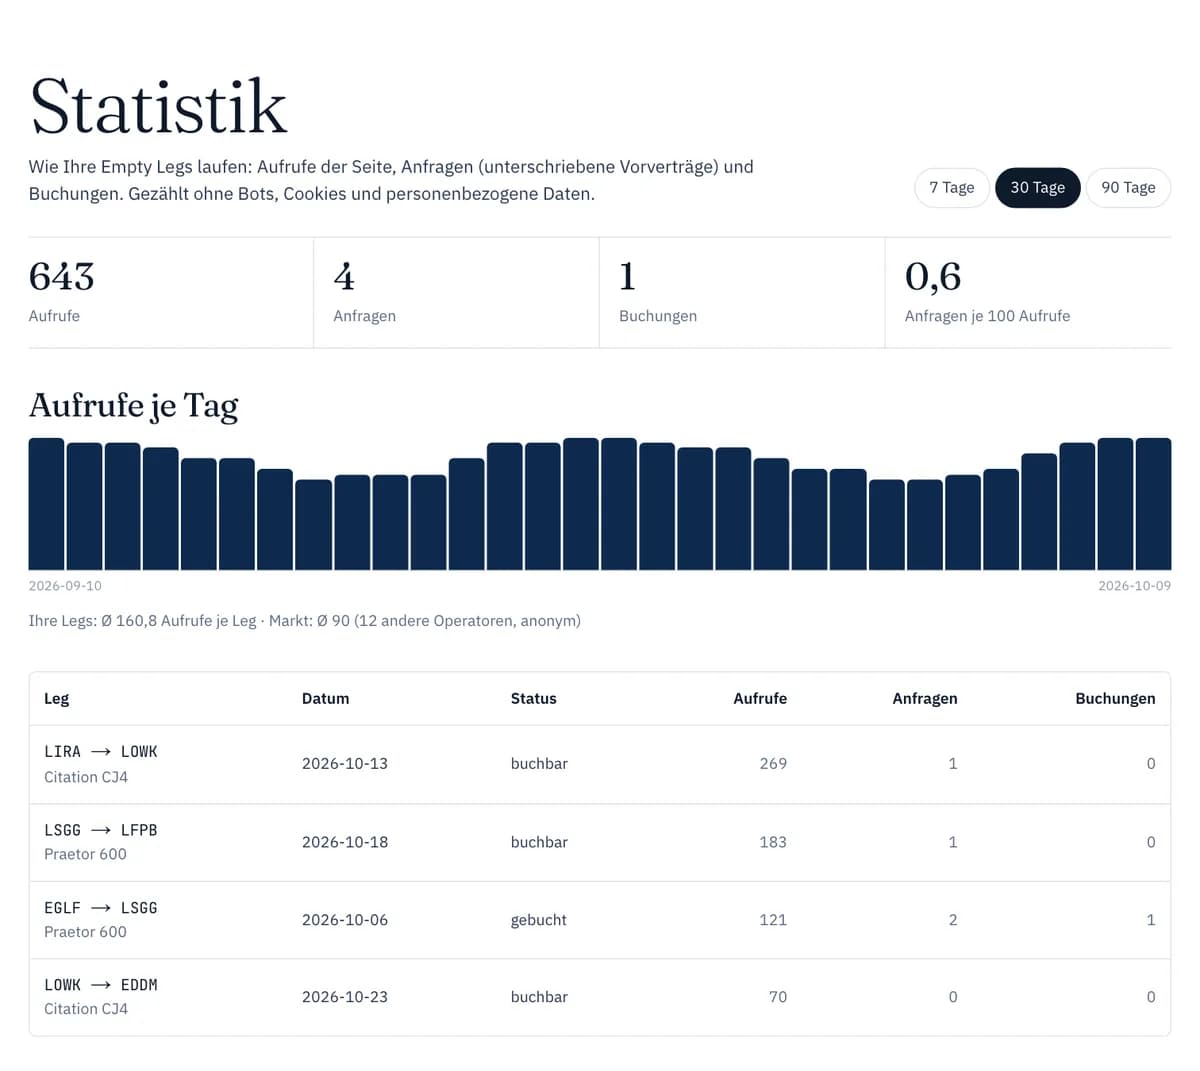Click Praetor 600 under LSGG → LFPB

[85, 854]
